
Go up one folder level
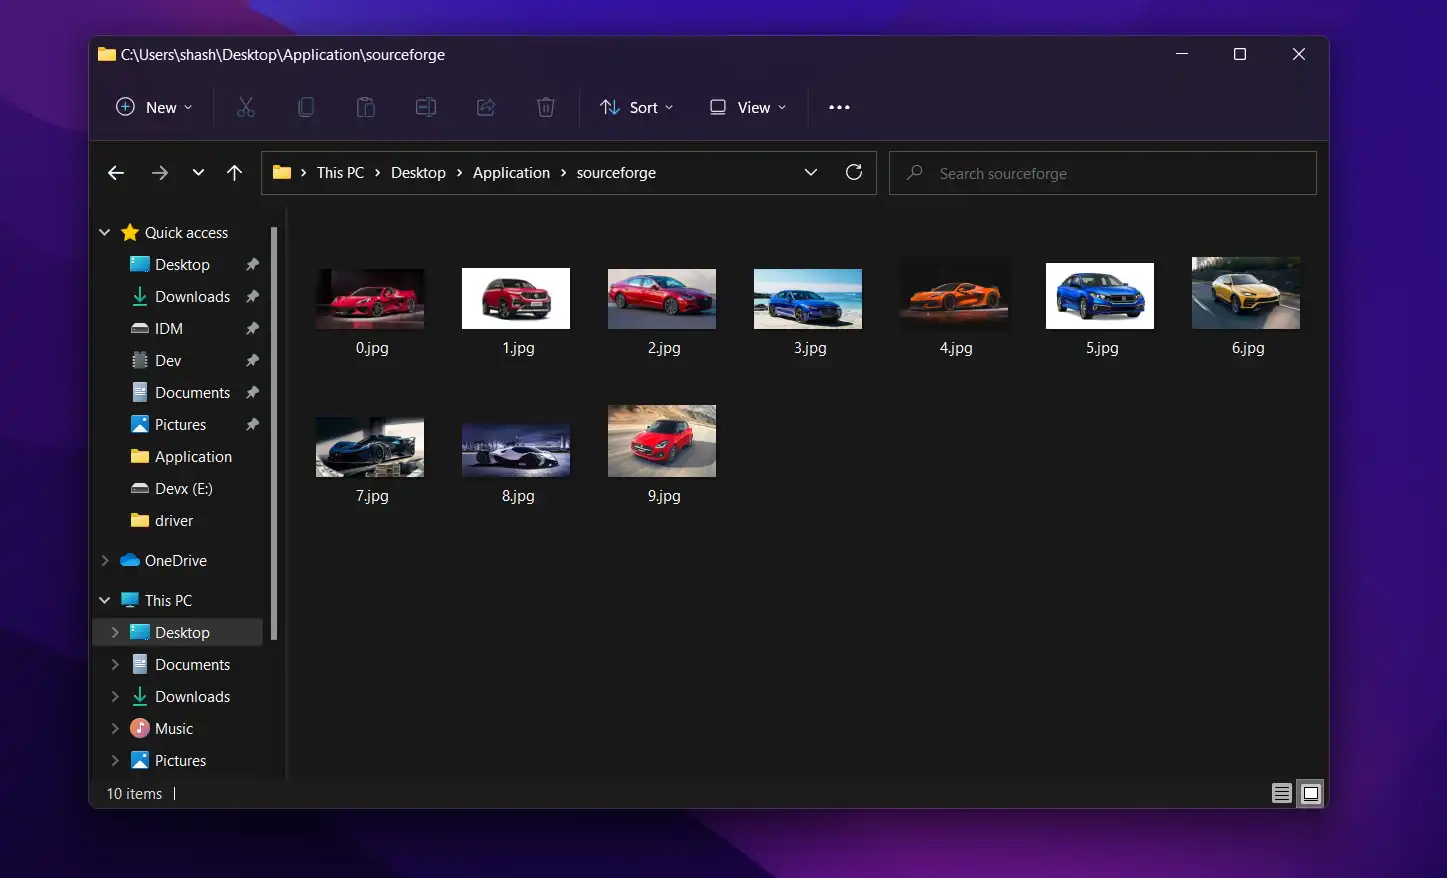(235, 173)
